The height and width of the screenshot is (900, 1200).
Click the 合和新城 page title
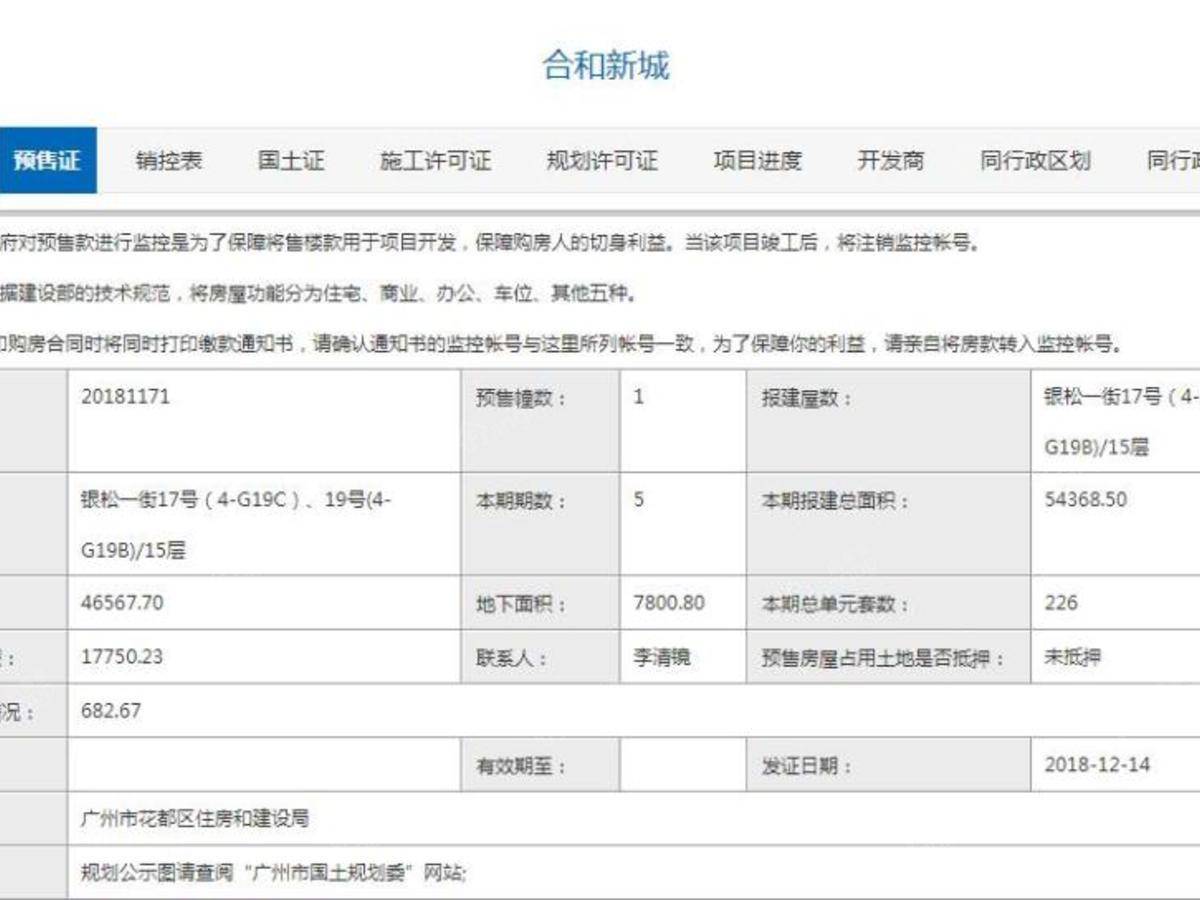click(606, 66)
